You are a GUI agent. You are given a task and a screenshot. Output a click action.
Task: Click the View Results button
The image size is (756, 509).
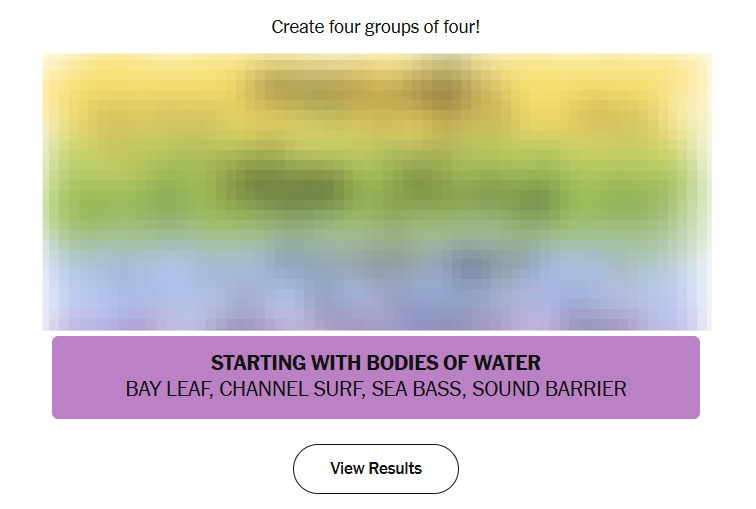click(x=376, y=469)
